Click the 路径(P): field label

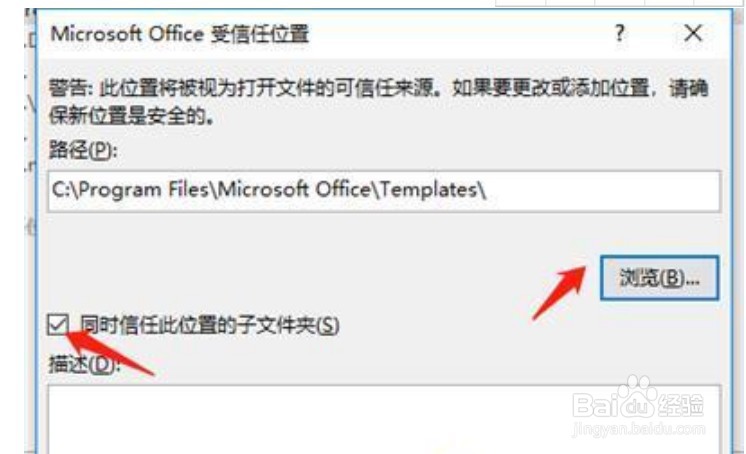[x=83, y=151]
